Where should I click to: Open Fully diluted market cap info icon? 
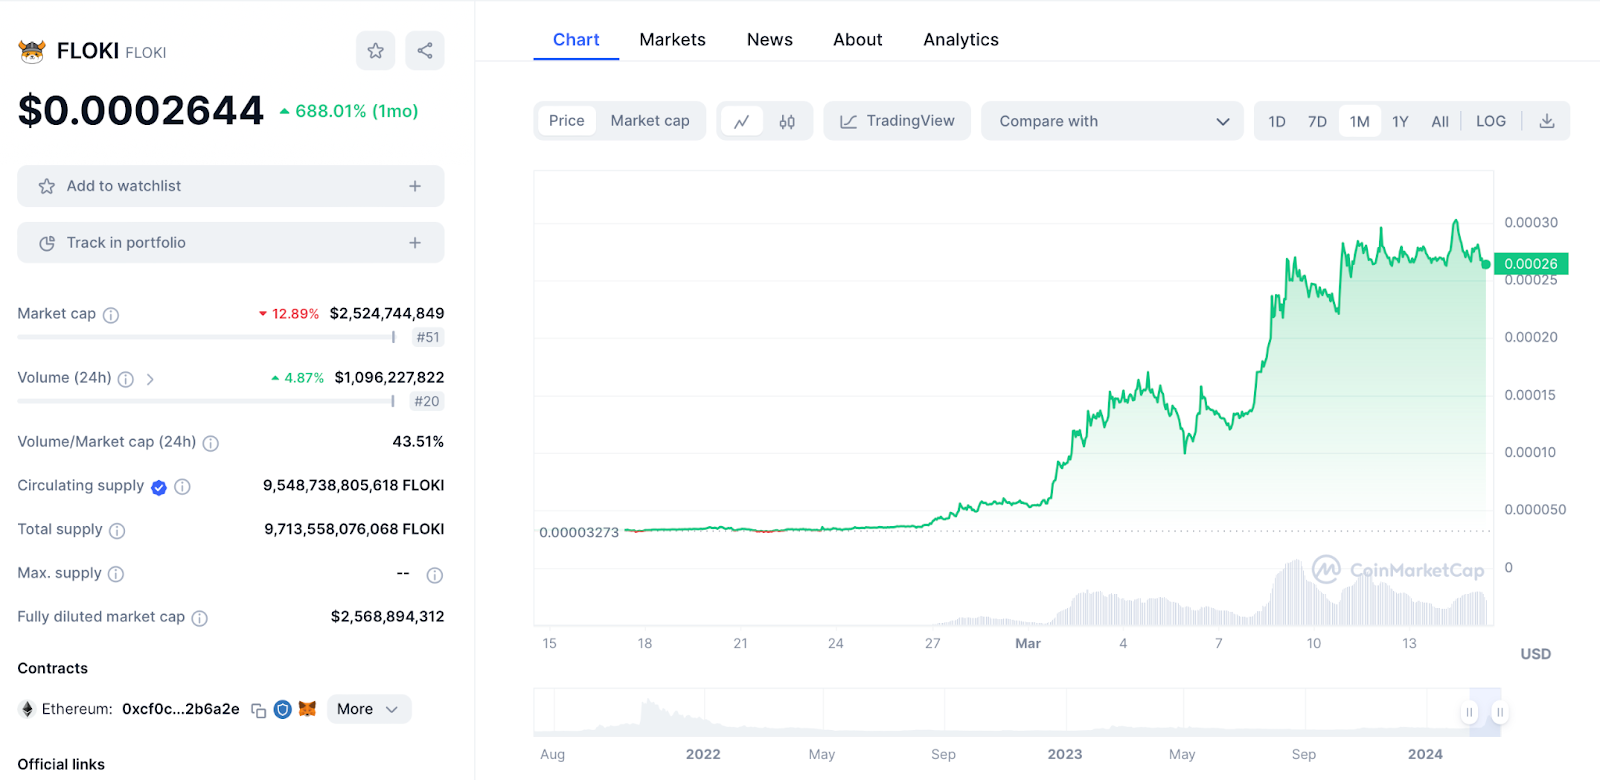pyautogui.click(x=200, y=618)
